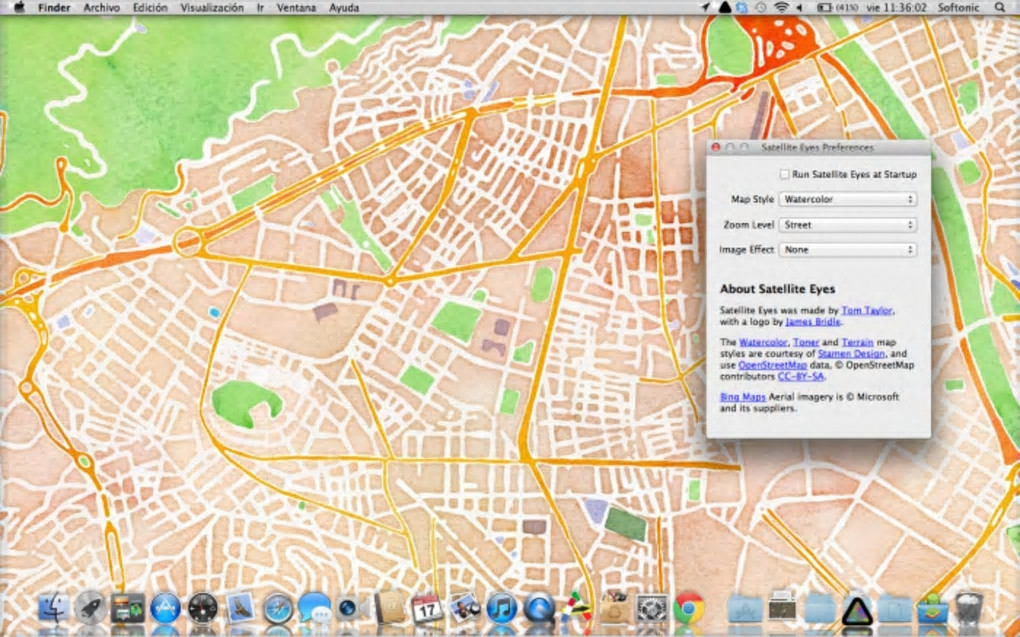
Task: Open the OpenStreetMap link
Action: tap(771, 365)
